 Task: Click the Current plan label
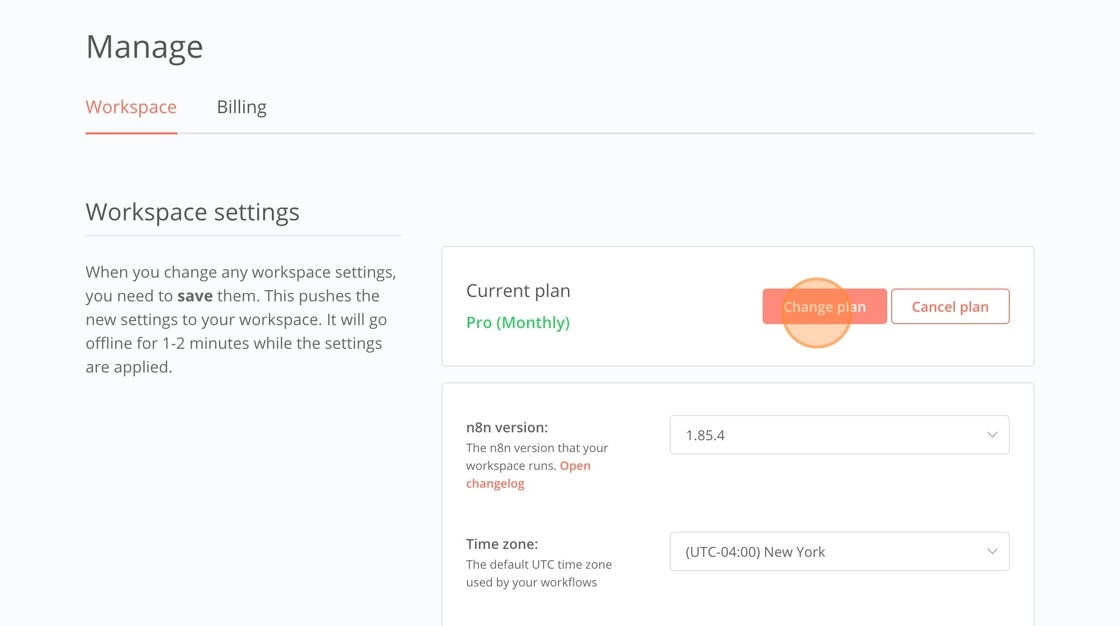point(518,291)
